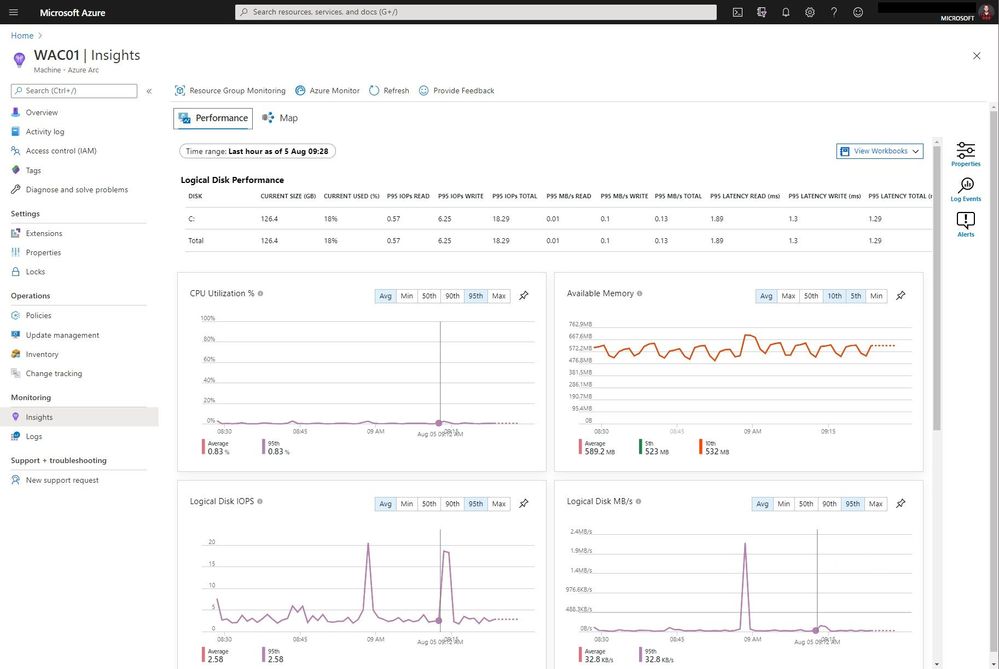Open portal settings gear
This screenshot has height=669, width=999.
click(x=810, y=12)
